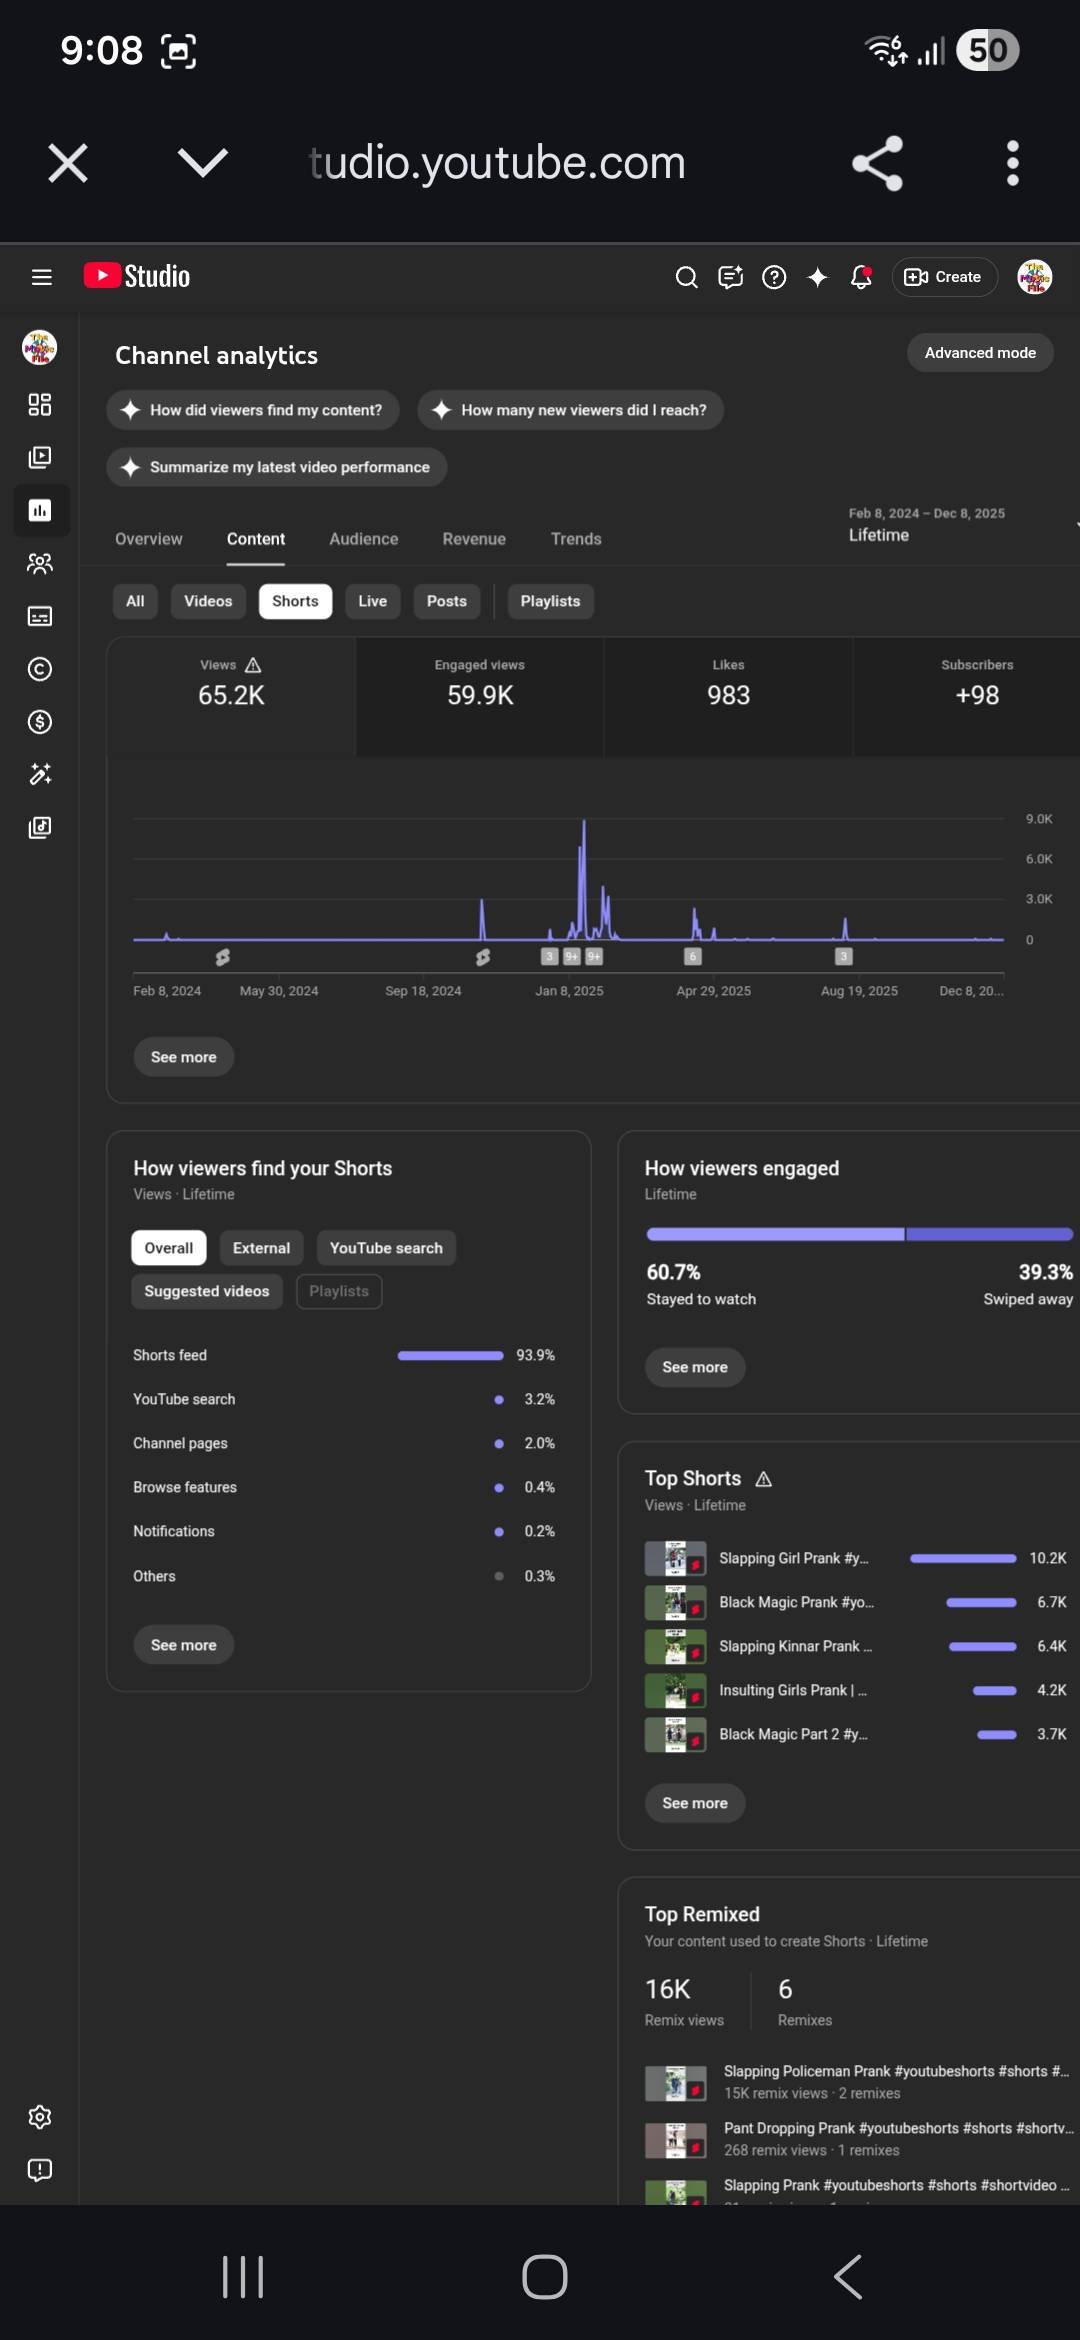The image size is (1080, 2340).
Task: Switch to the Audience tab
Action: coord(364,539)
